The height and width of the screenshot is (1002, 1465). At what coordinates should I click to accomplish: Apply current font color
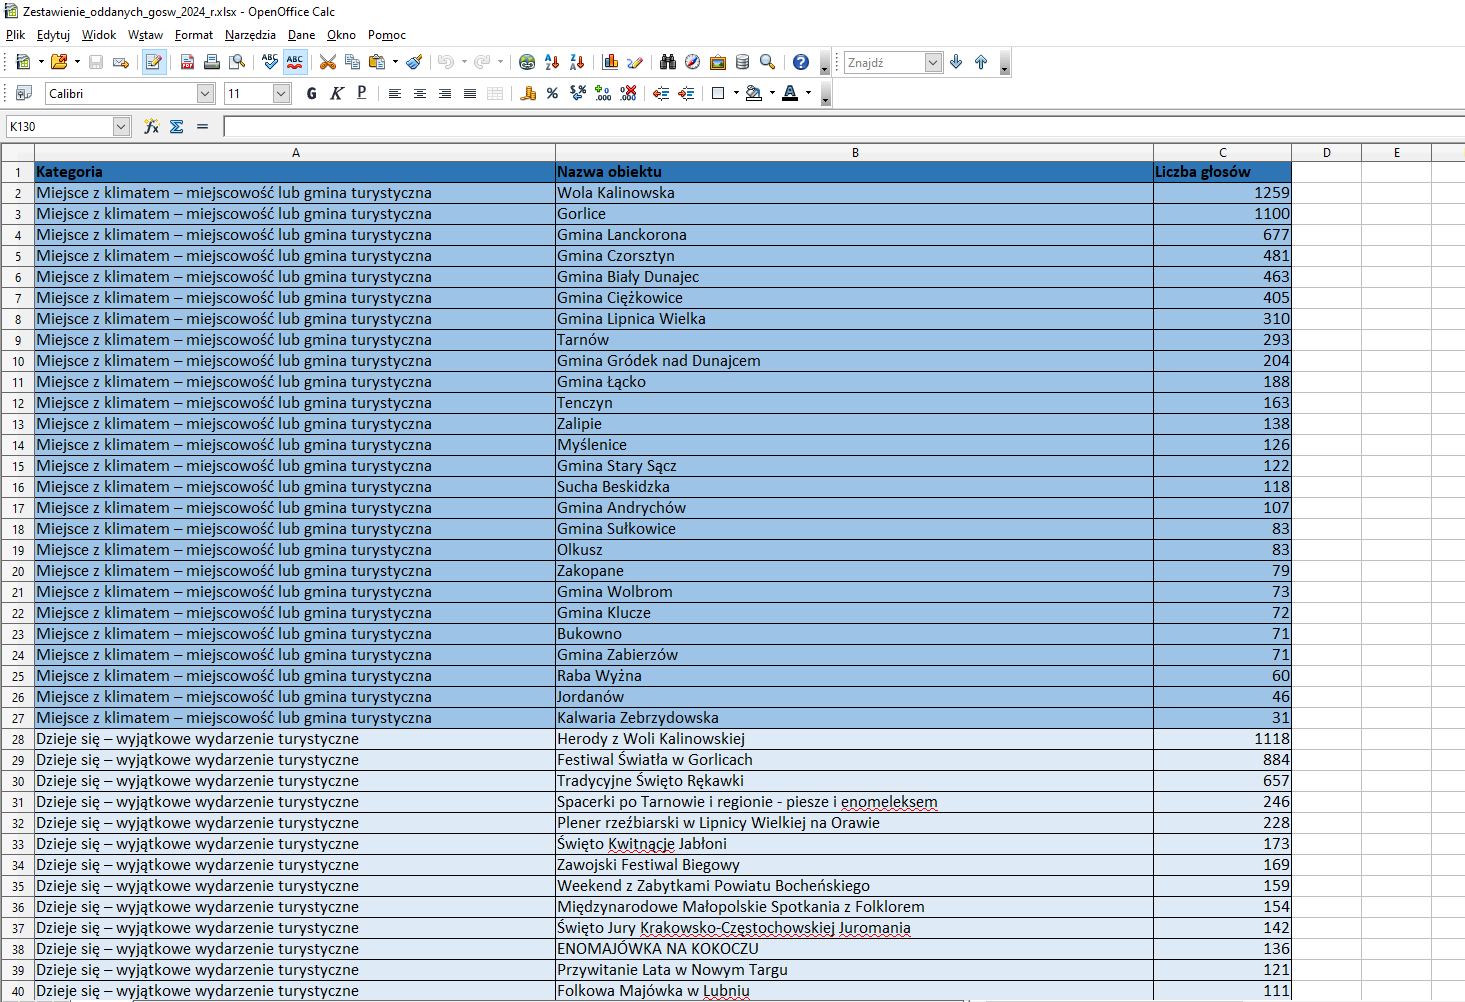[x=790, y=93]
